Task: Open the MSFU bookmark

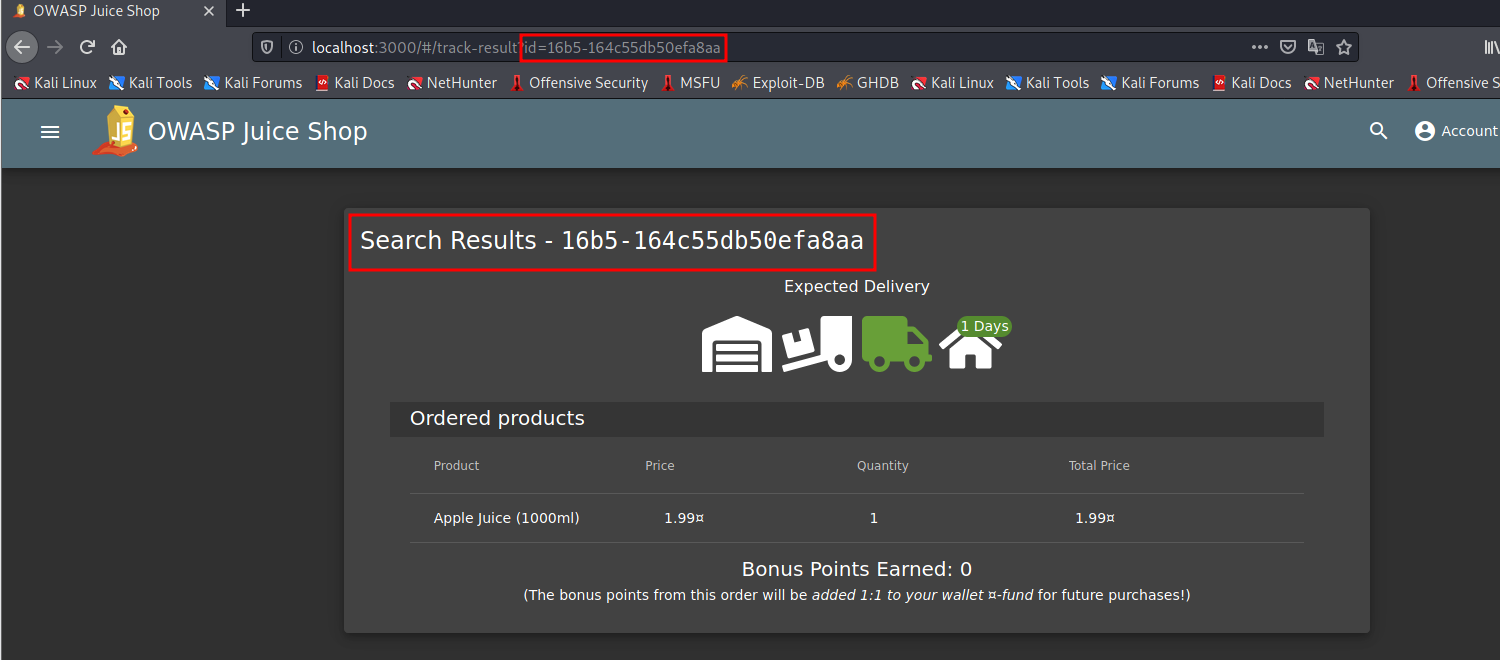Action: [690, 83]
